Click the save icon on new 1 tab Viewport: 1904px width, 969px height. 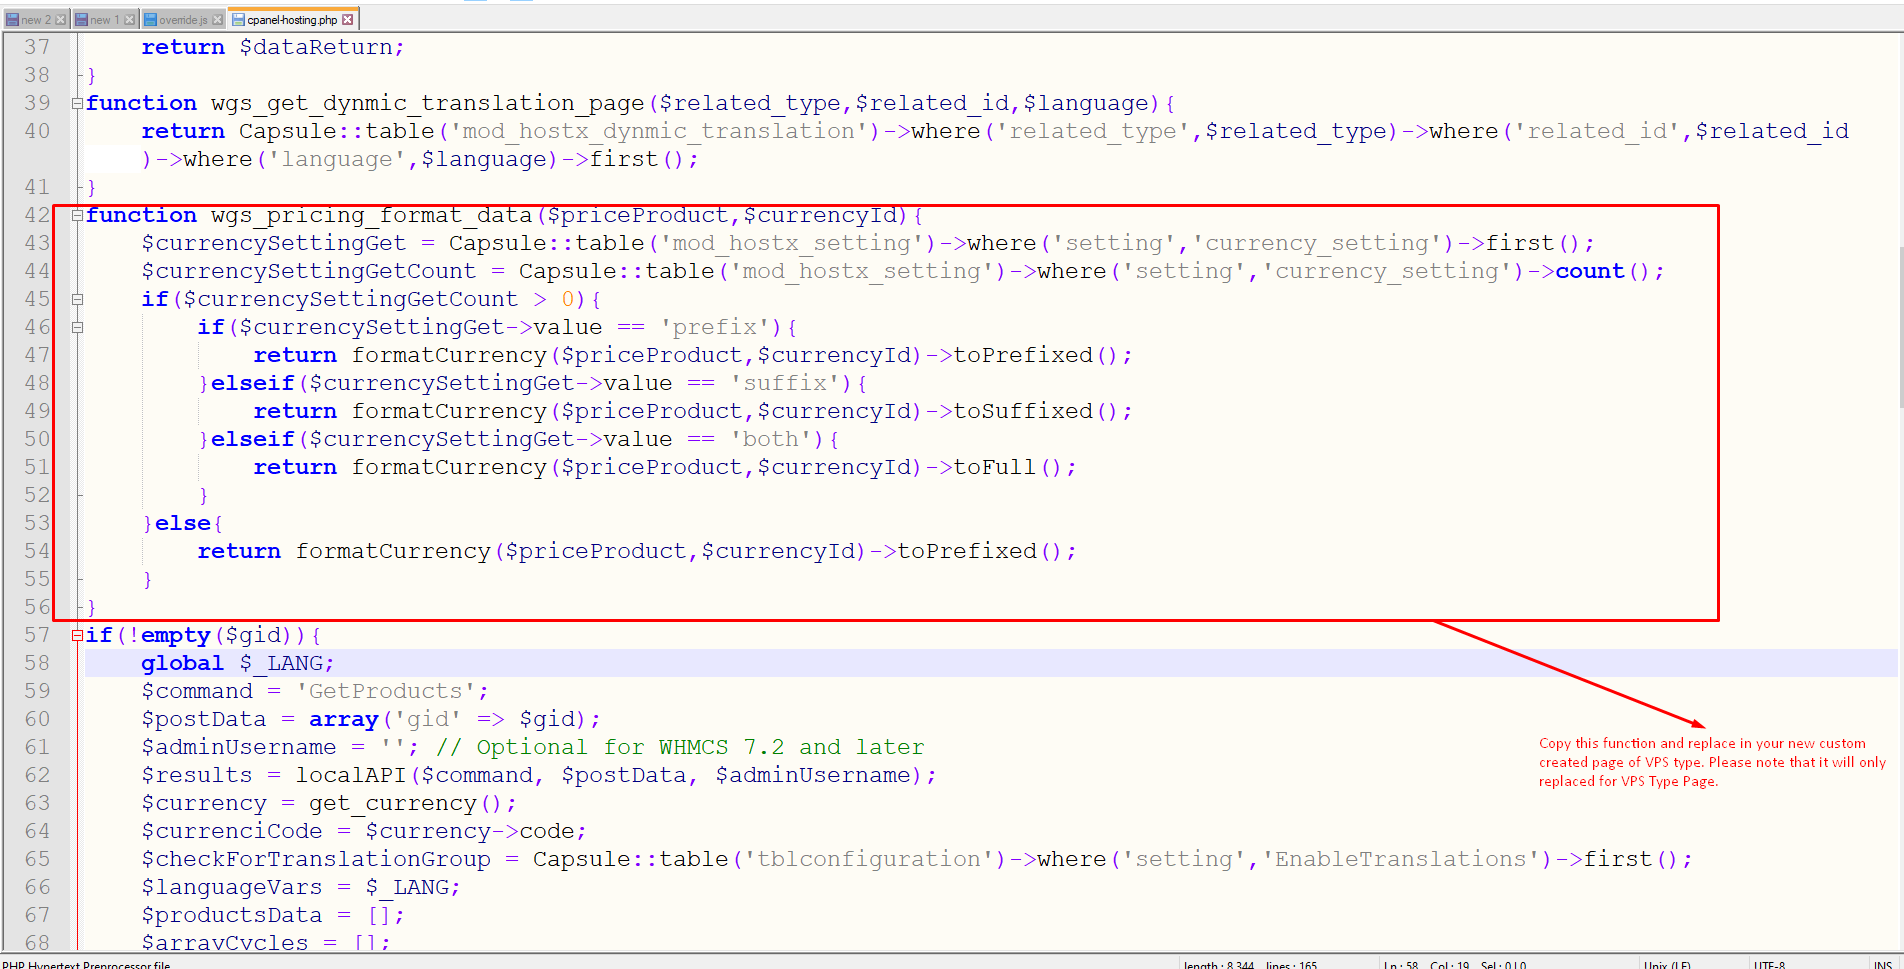(81, 20)
